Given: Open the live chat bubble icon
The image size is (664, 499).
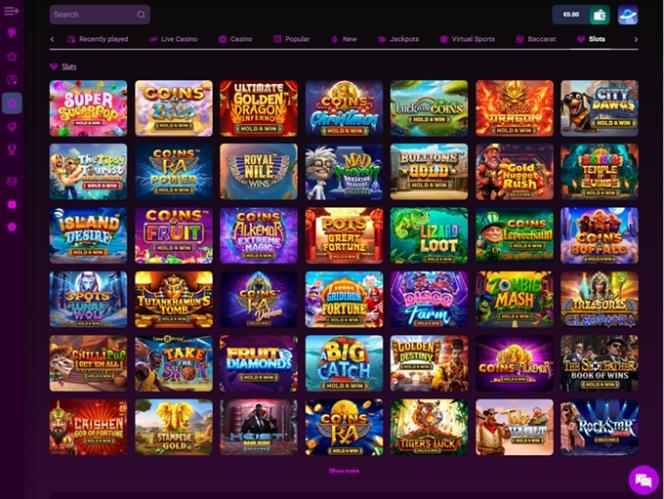Looking at the screenshot, I should click(x=644, y=480).
